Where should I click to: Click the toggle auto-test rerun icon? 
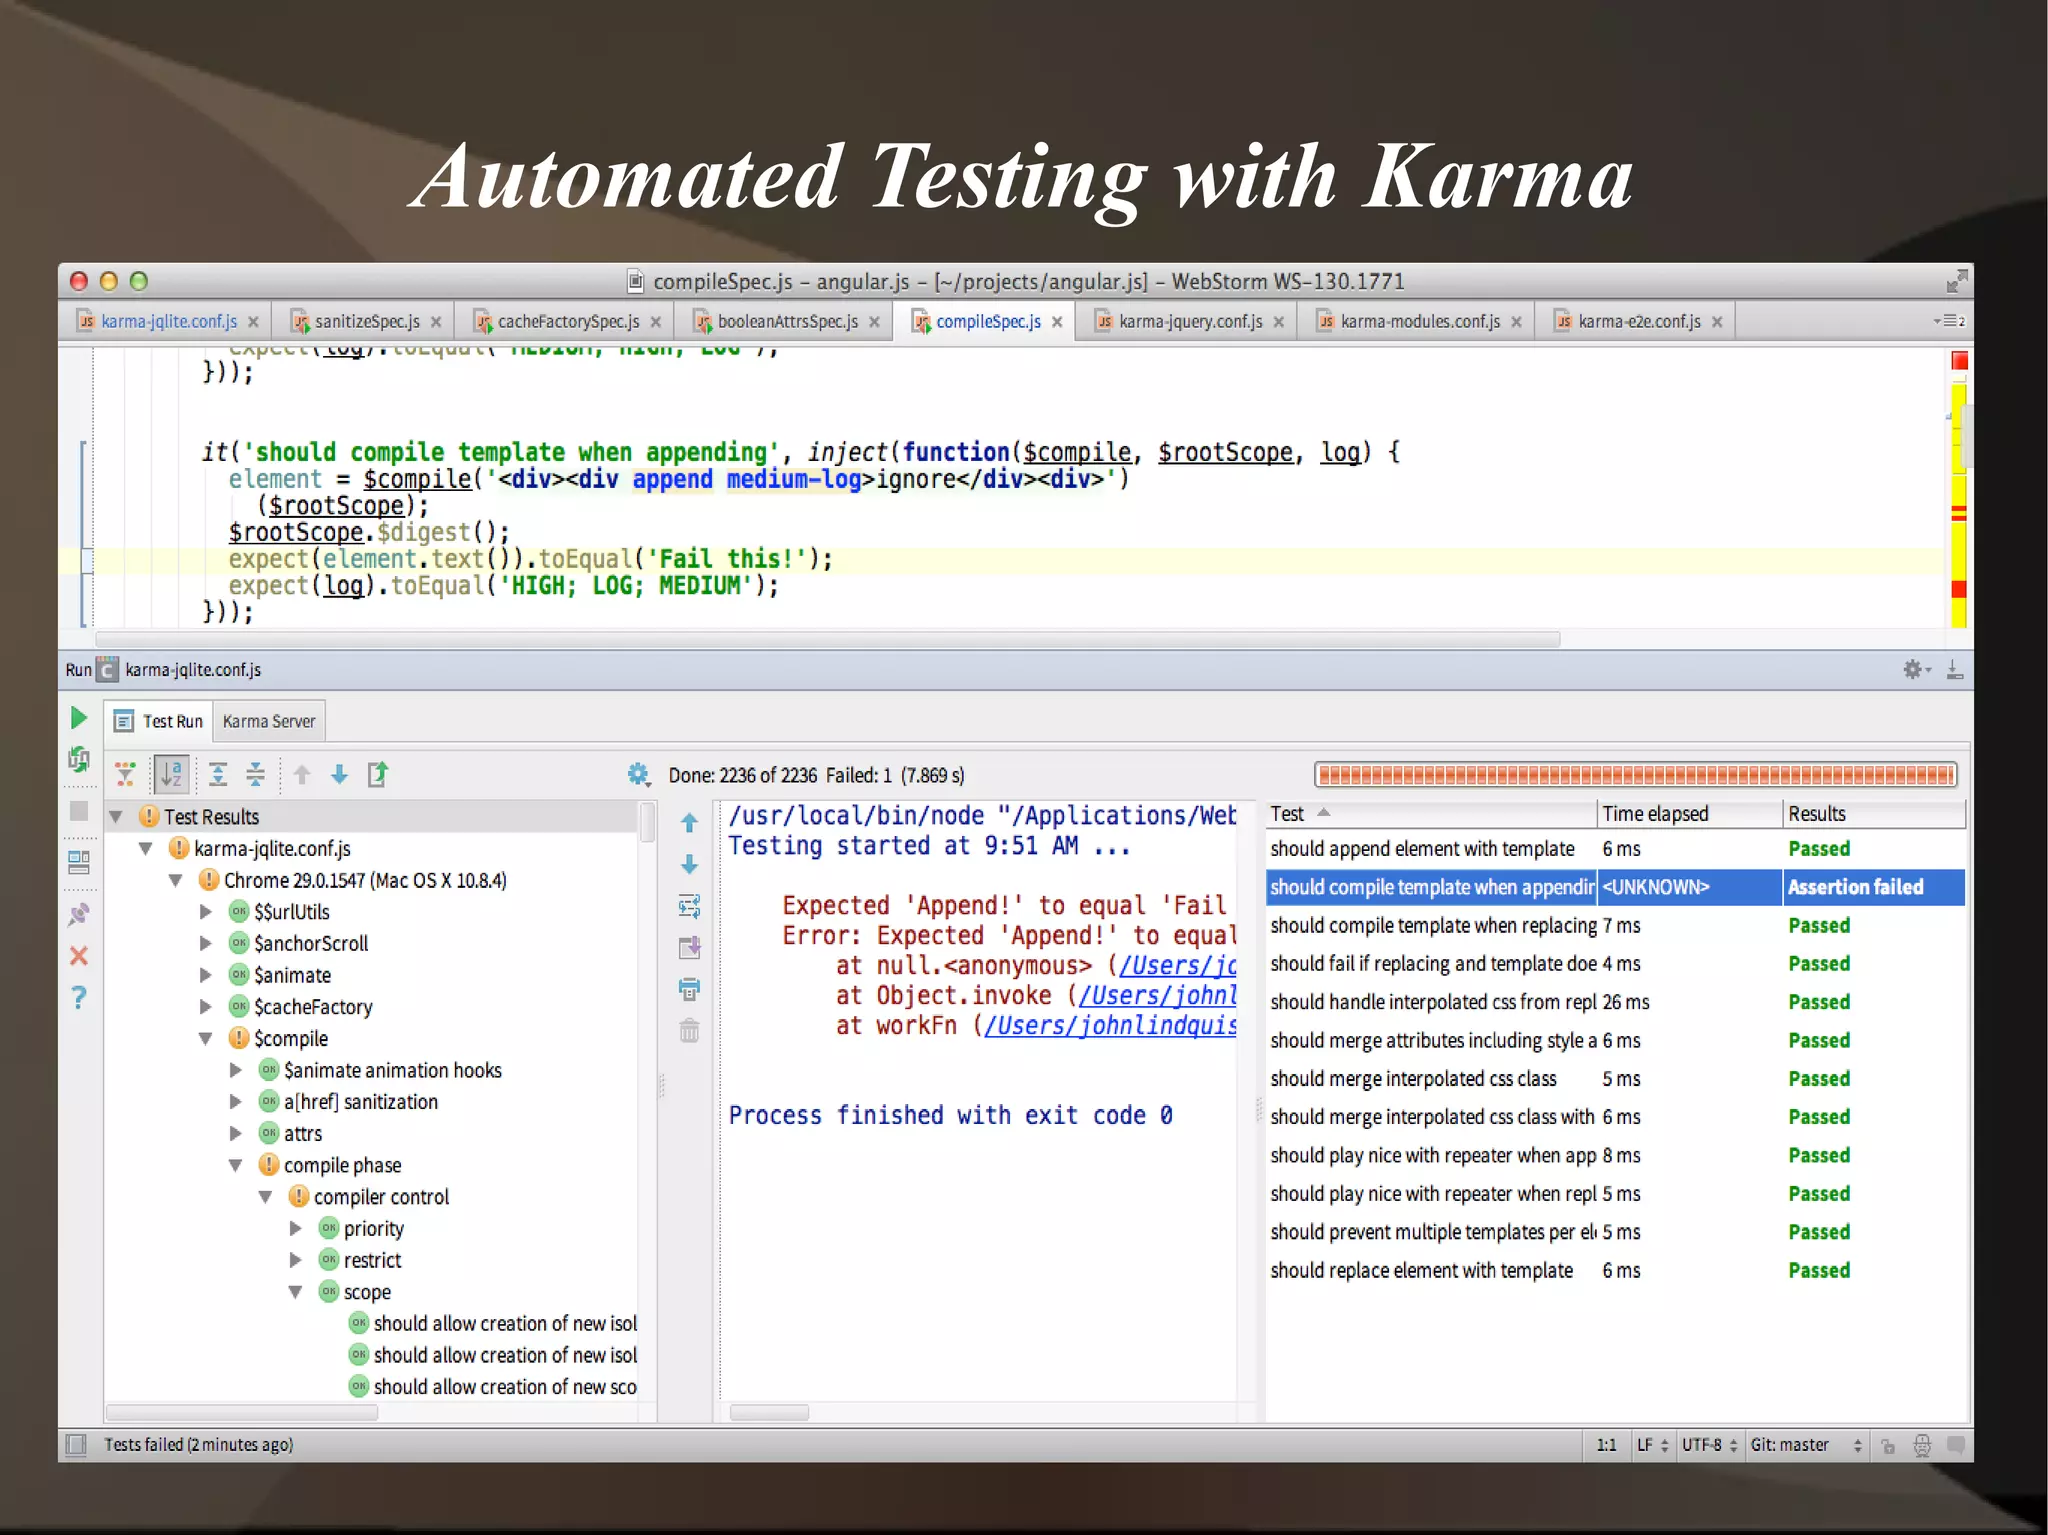(79, 760)
